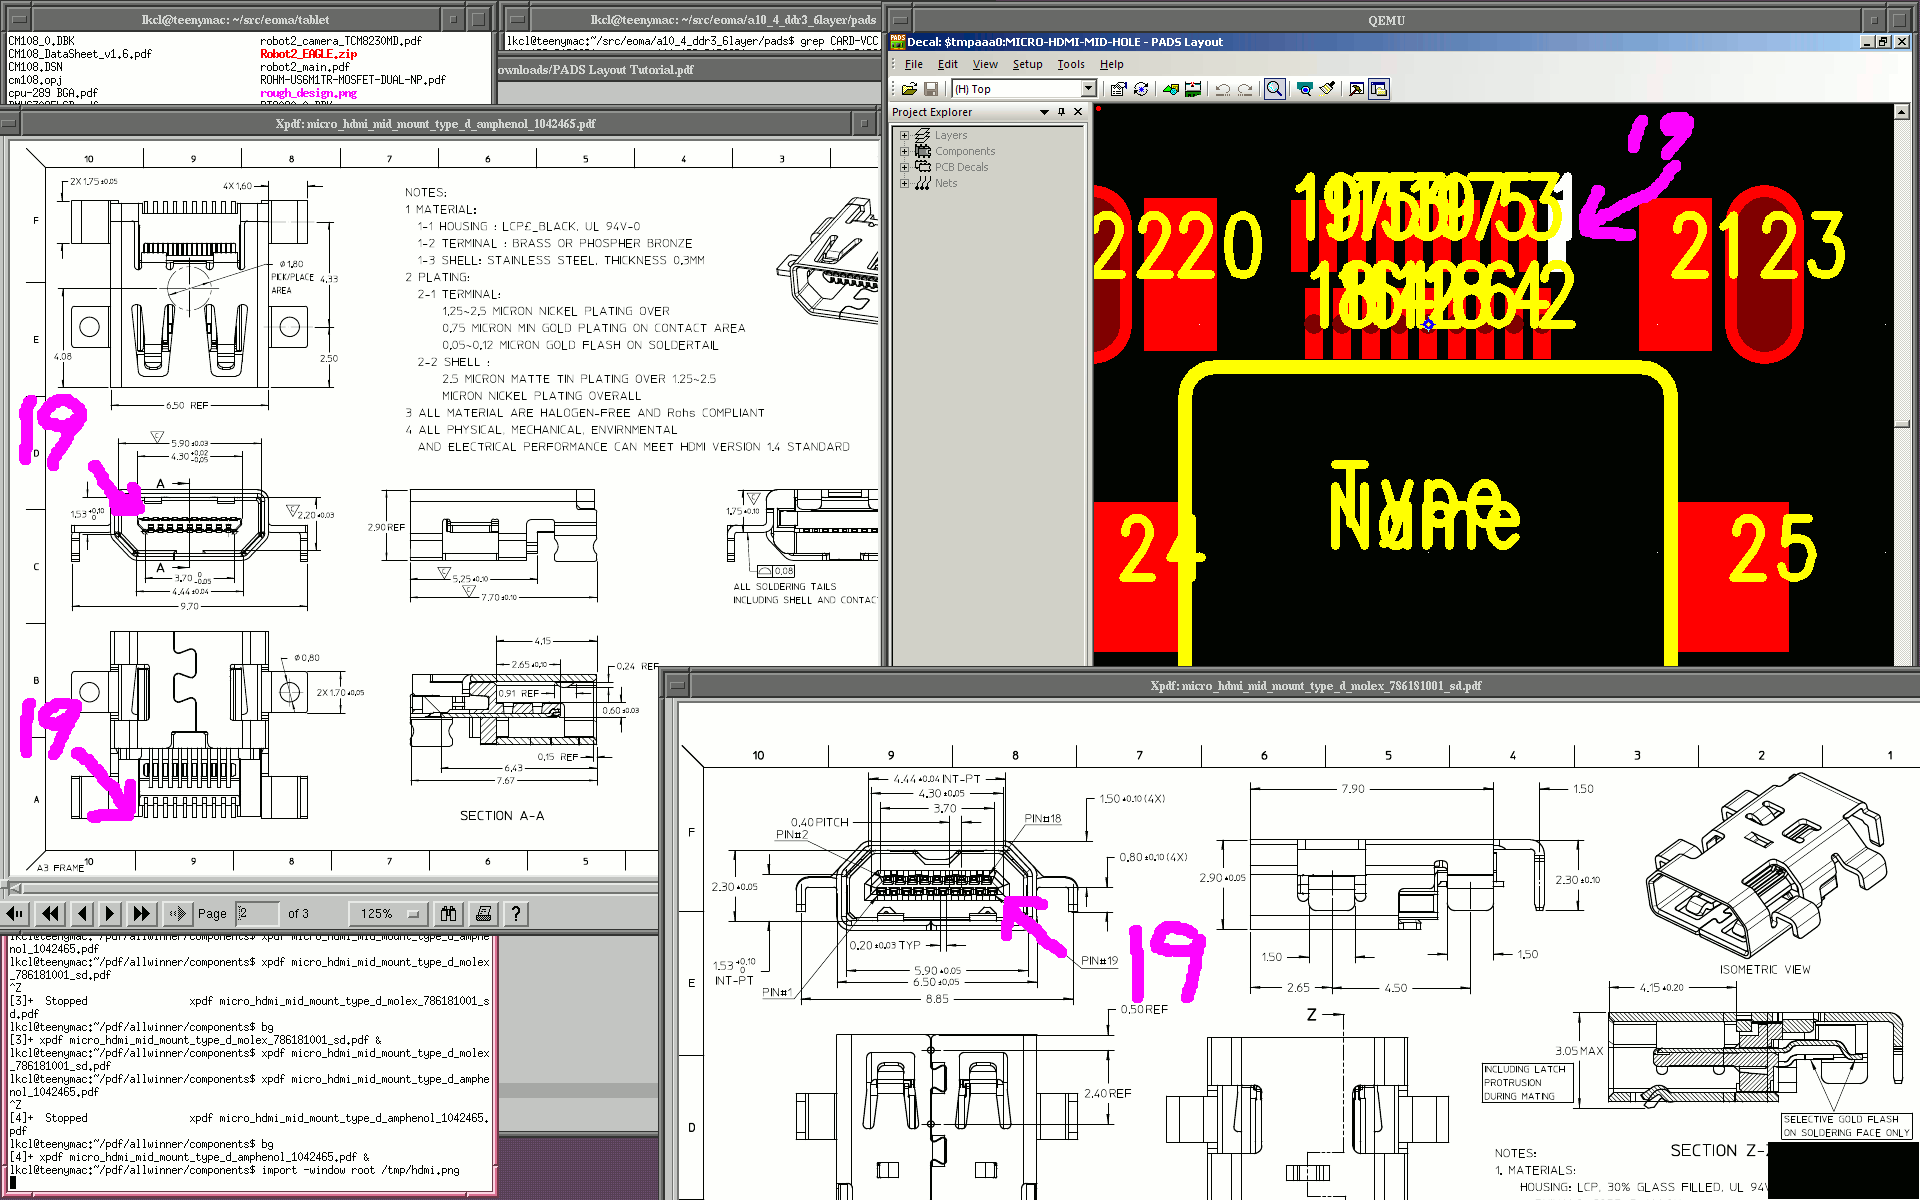
Task: Click the Xpdf molex window title bar
Action: coord(1315,686)
